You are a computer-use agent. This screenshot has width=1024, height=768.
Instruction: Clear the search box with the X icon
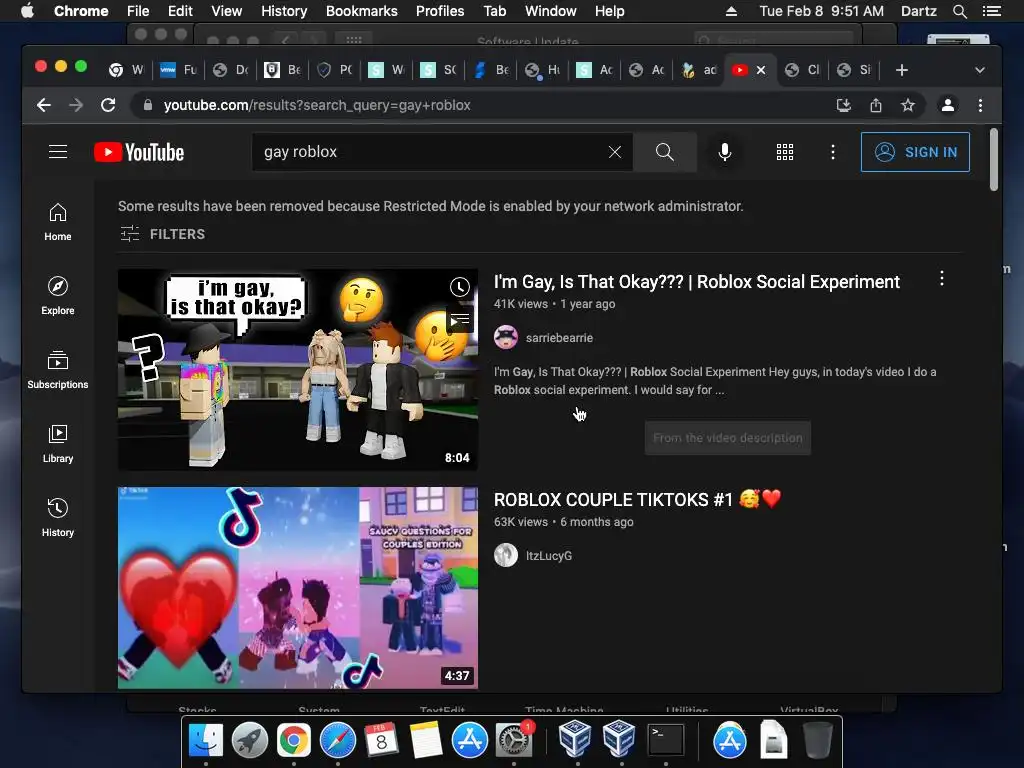[x=615, y=152]
